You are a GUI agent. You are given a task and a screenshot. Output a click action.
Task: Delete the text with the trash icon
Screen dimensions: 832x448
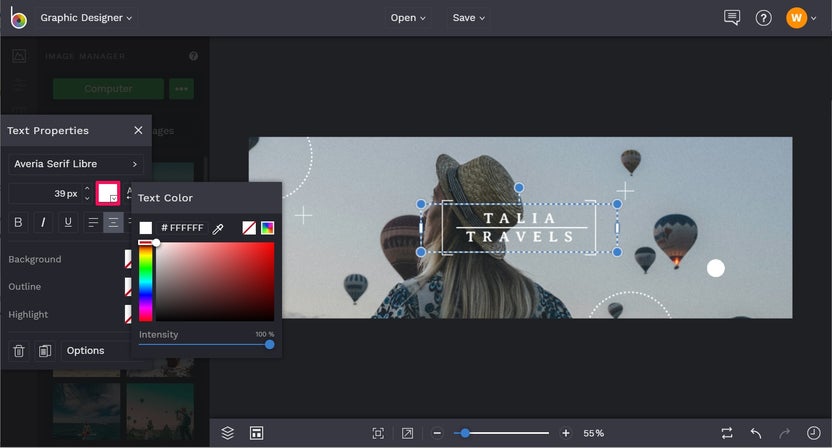coord(19,351)
